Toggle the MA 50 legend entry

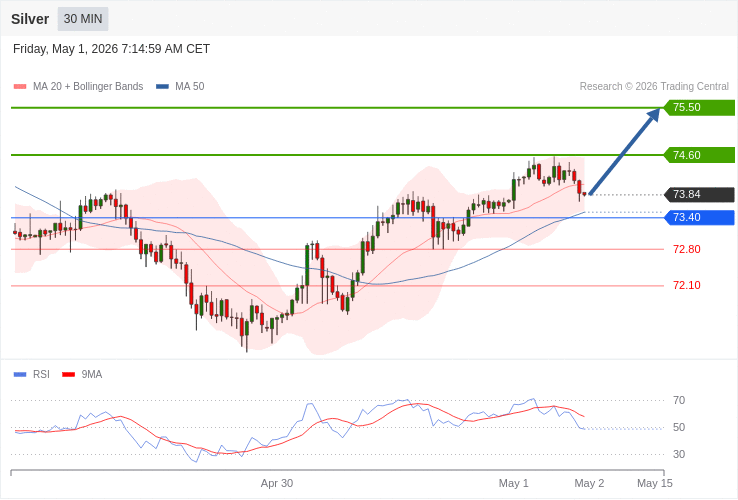coord(180,86)
